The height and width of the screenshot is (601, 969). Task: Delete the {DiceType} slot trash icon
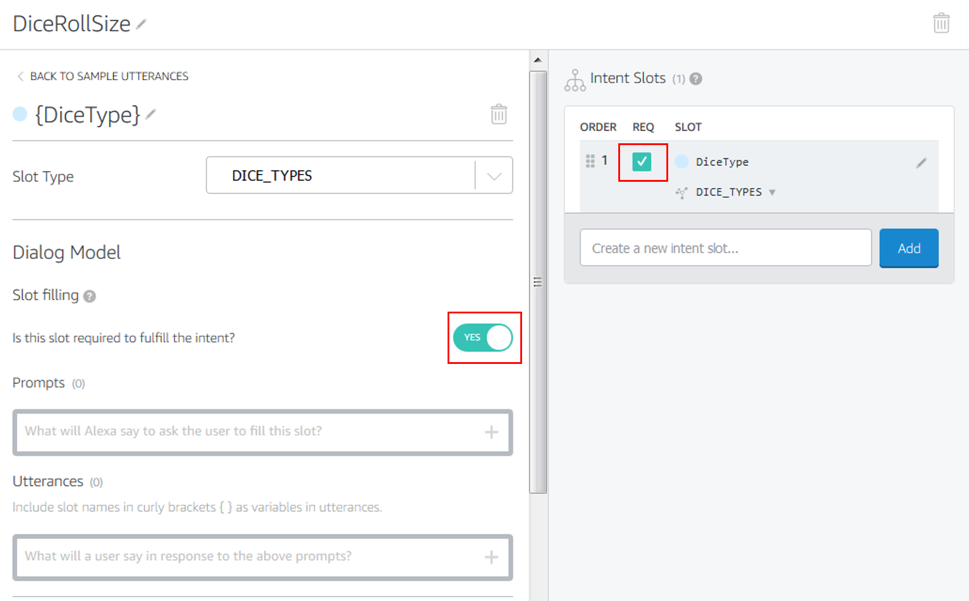pyautogui.click(x=498, y=114)
